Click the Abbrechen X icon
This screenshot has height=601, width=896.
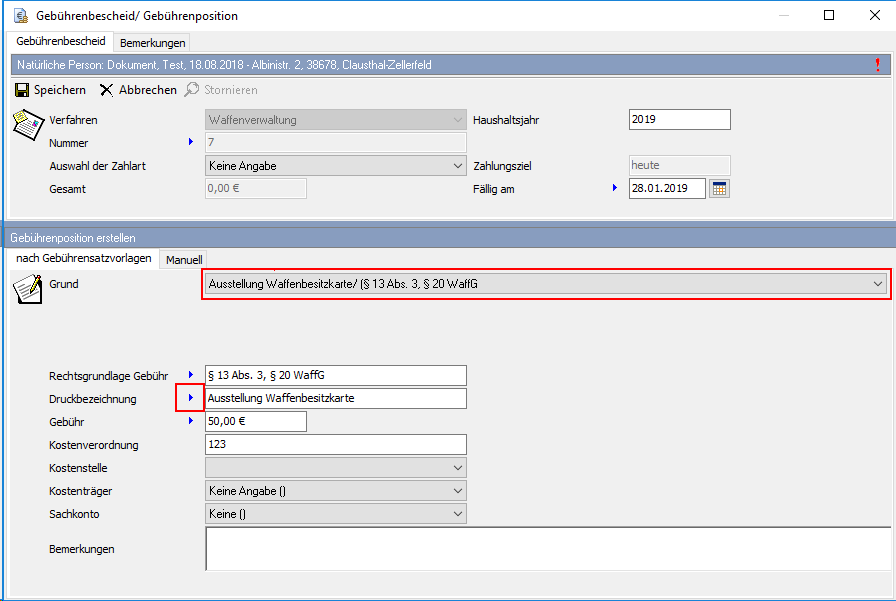coord(107,90)
